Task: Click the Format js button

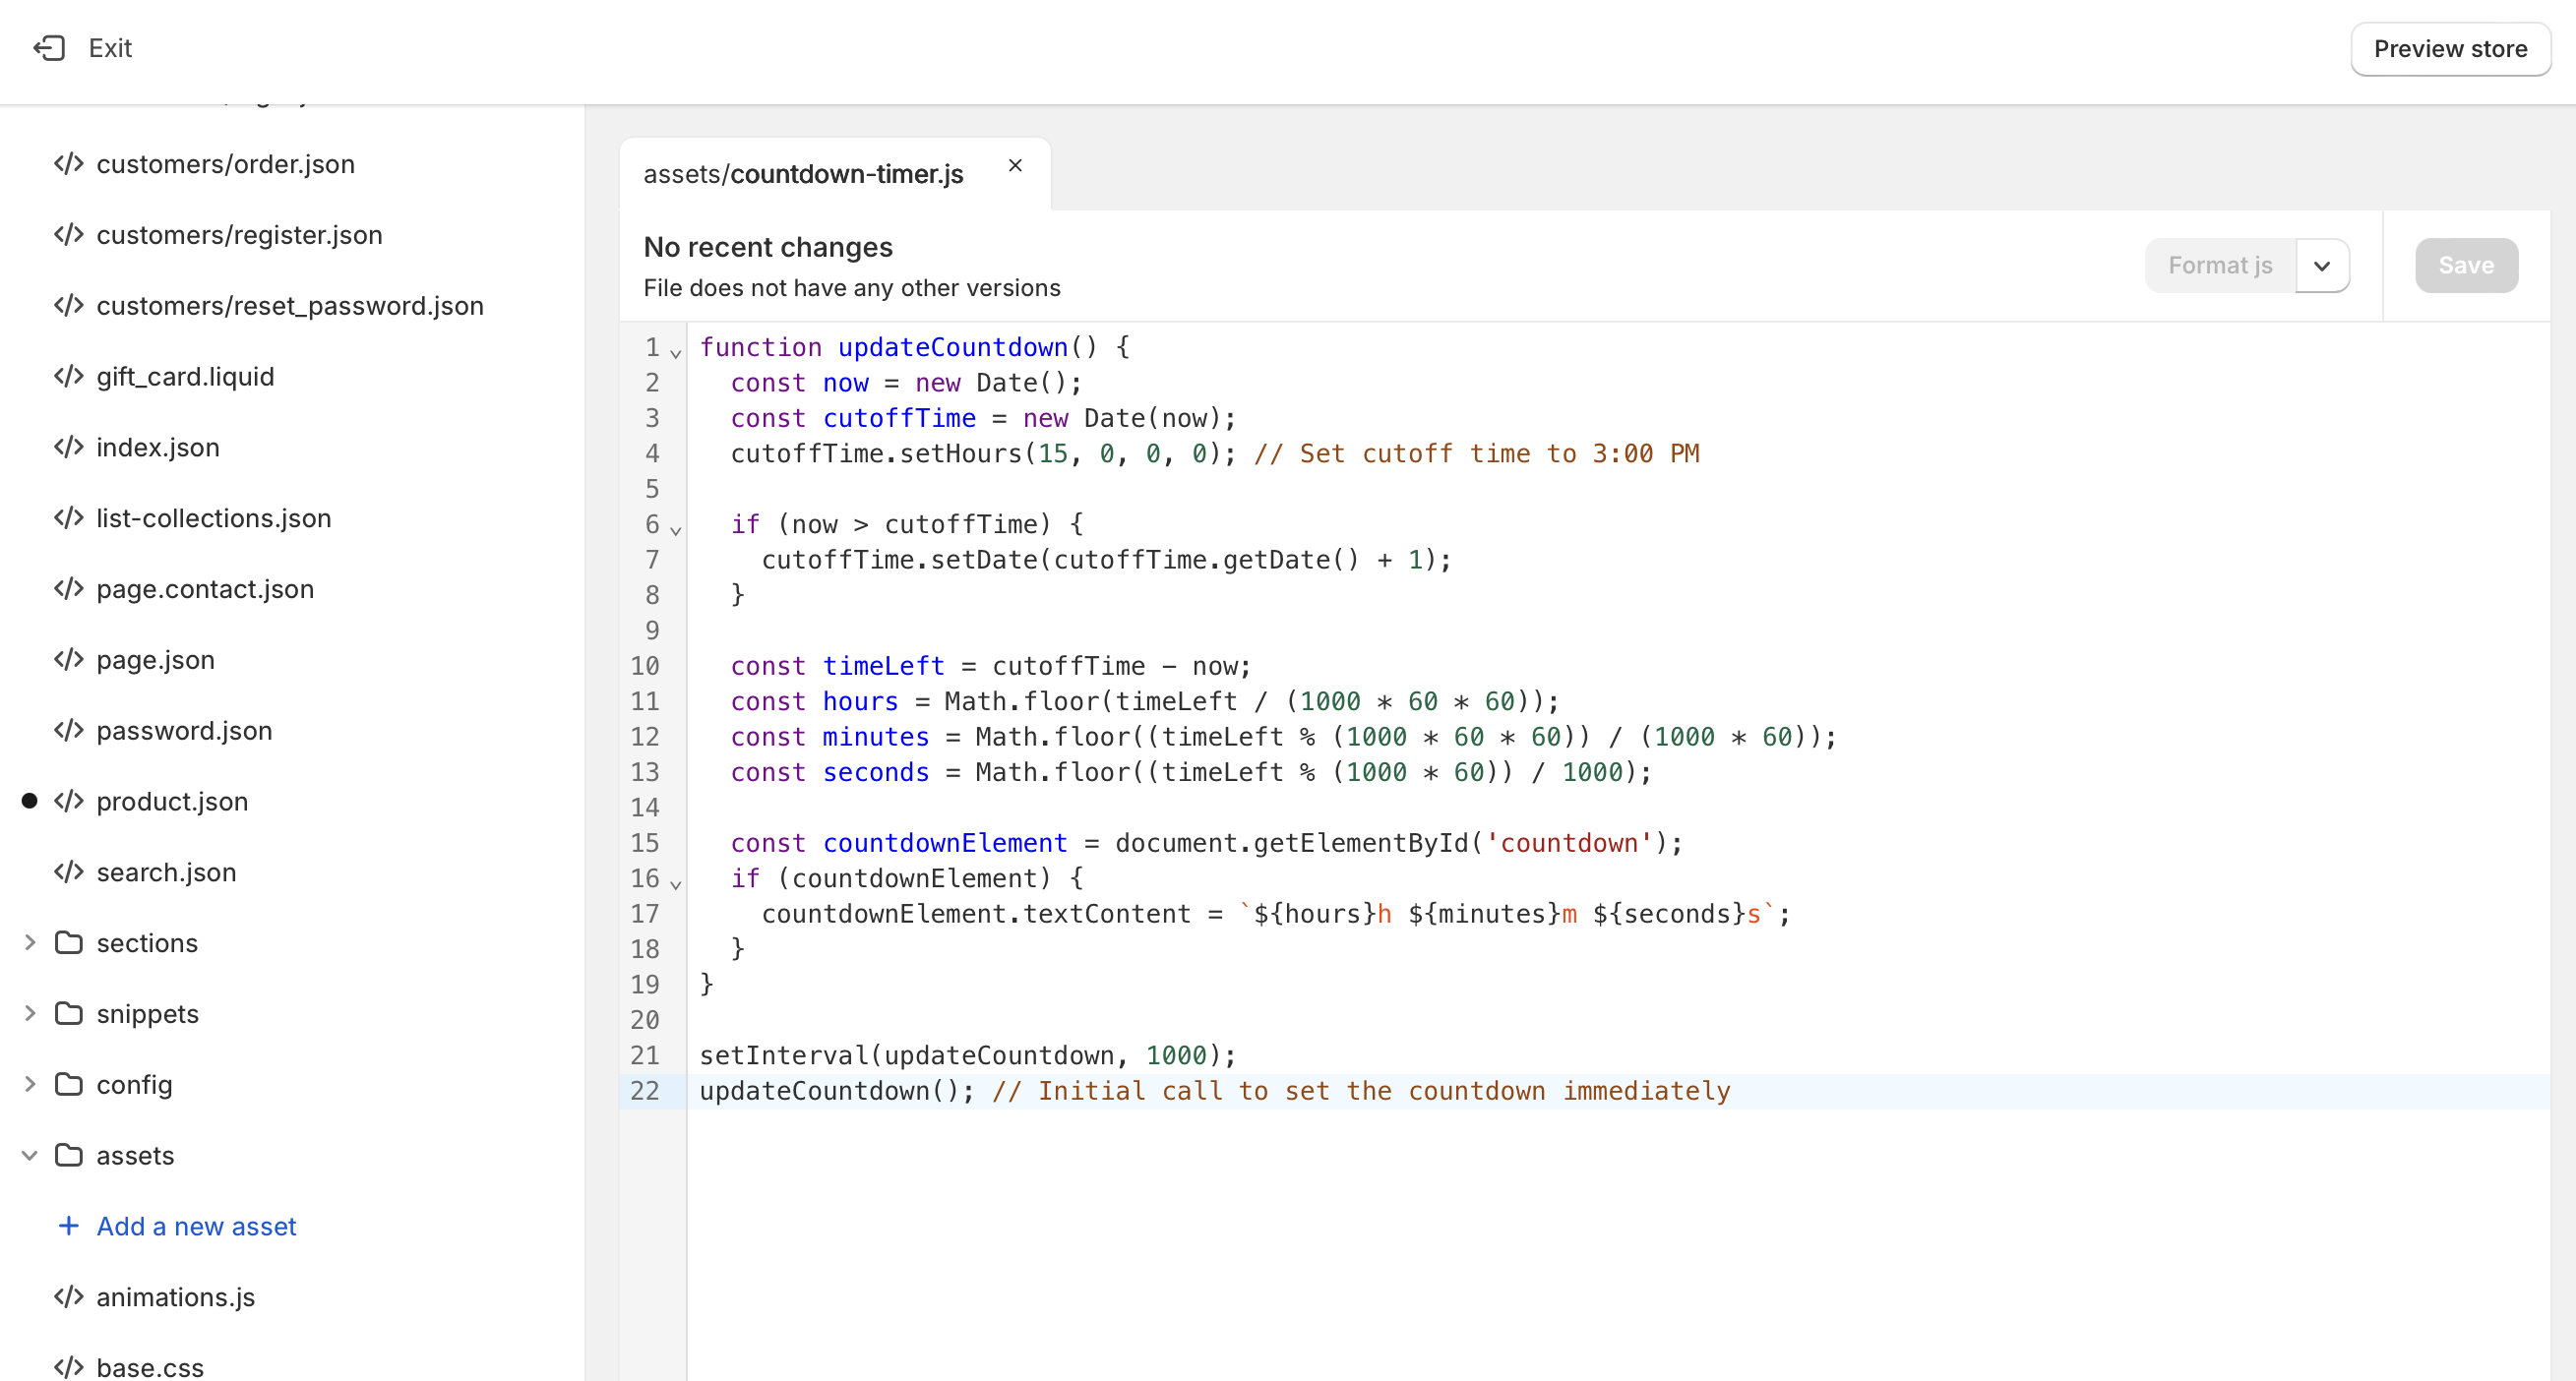Action: (x=2220, y=266)
